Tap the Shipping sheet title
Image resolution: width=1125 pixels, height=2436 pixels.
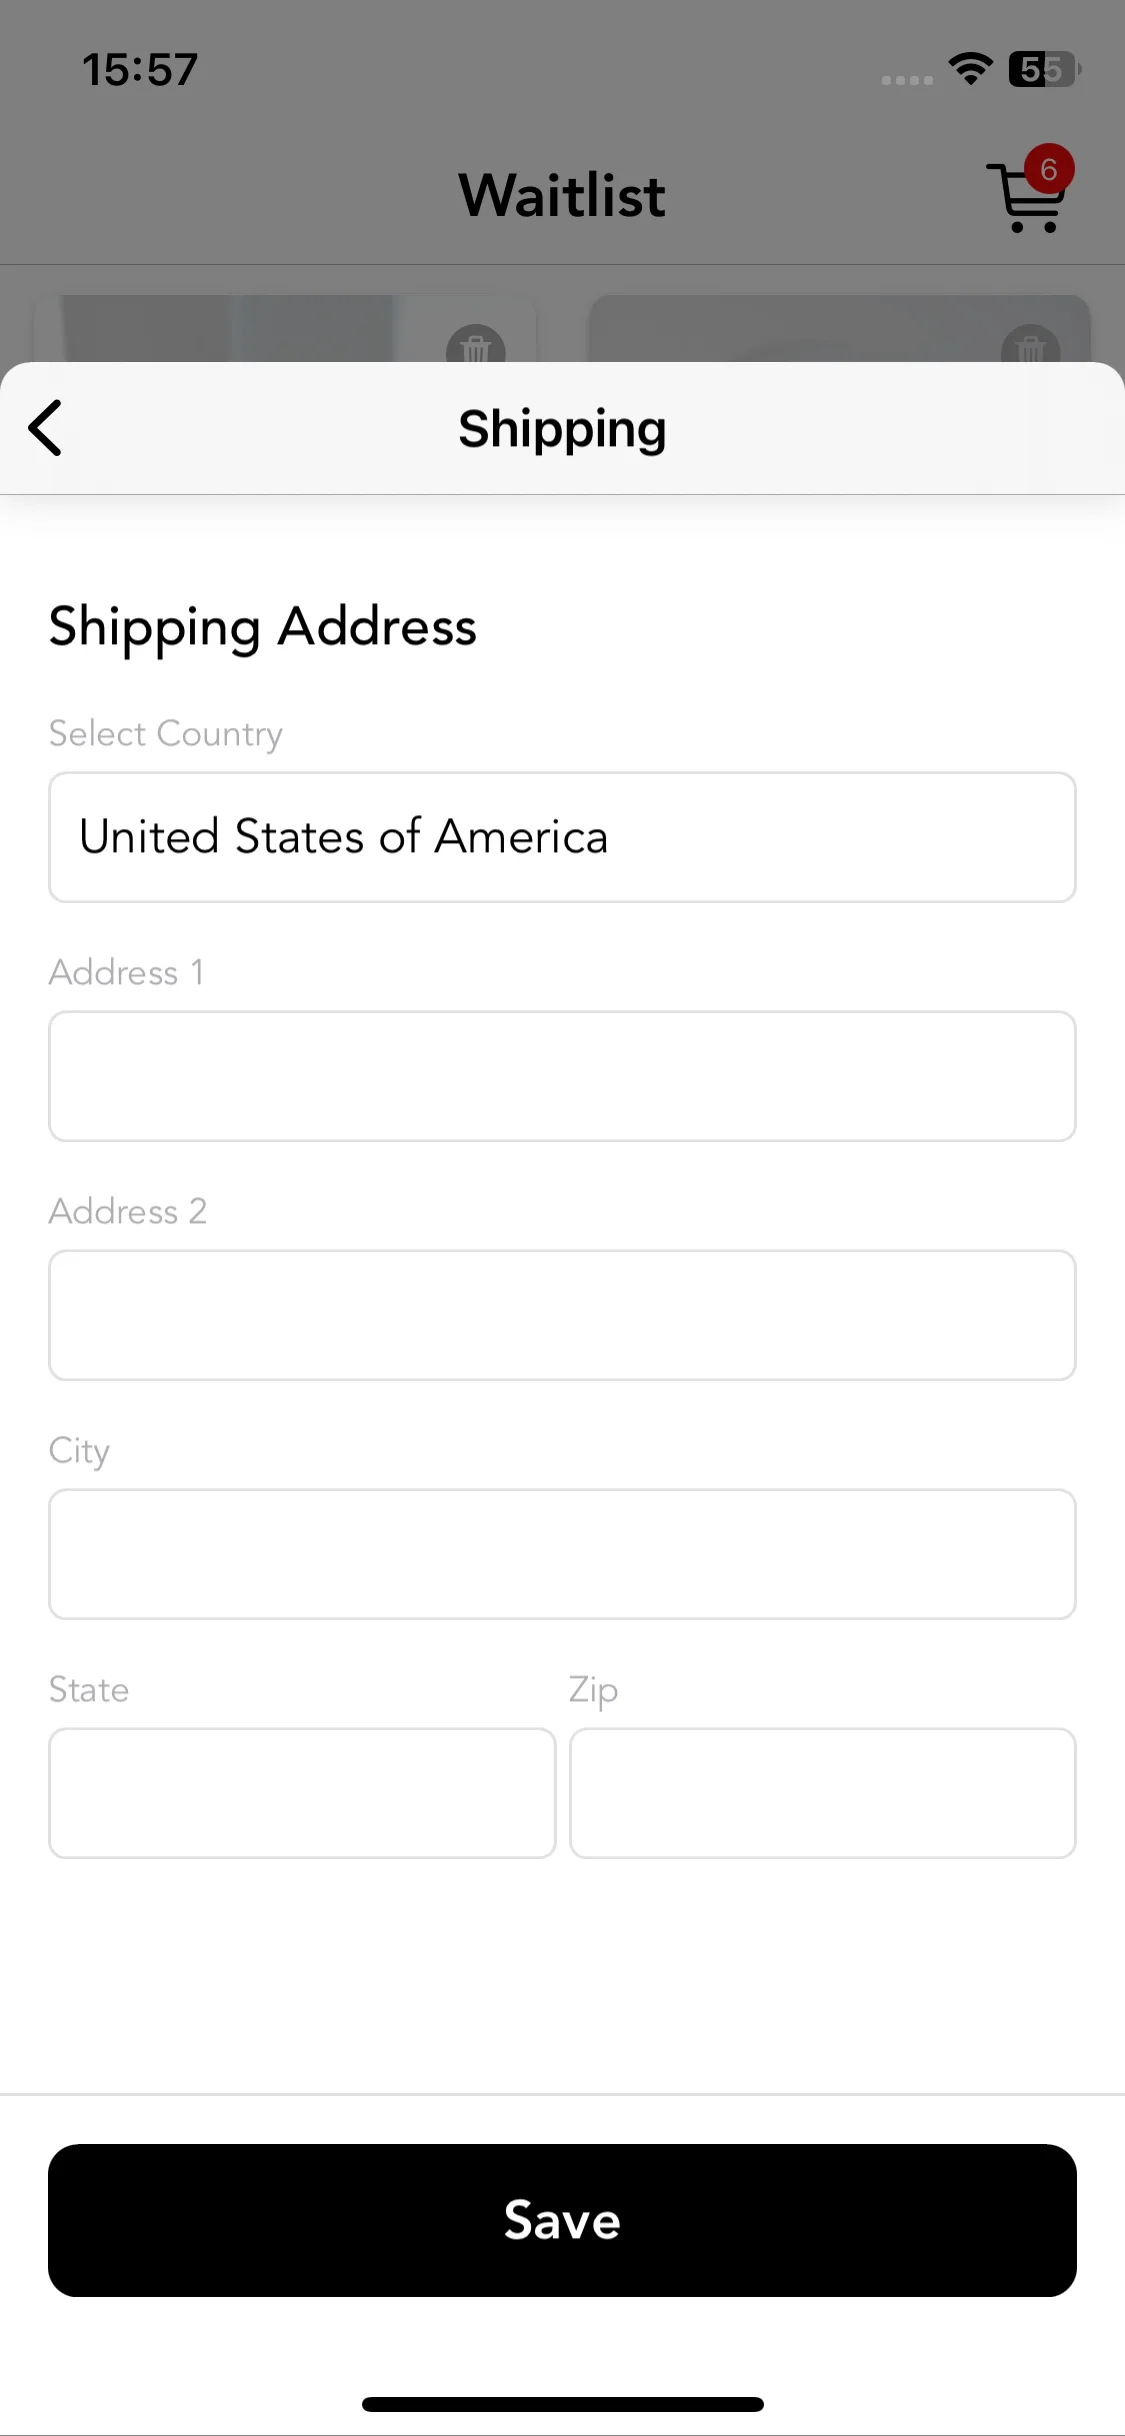pyautogui.click(x=562, y=429)
